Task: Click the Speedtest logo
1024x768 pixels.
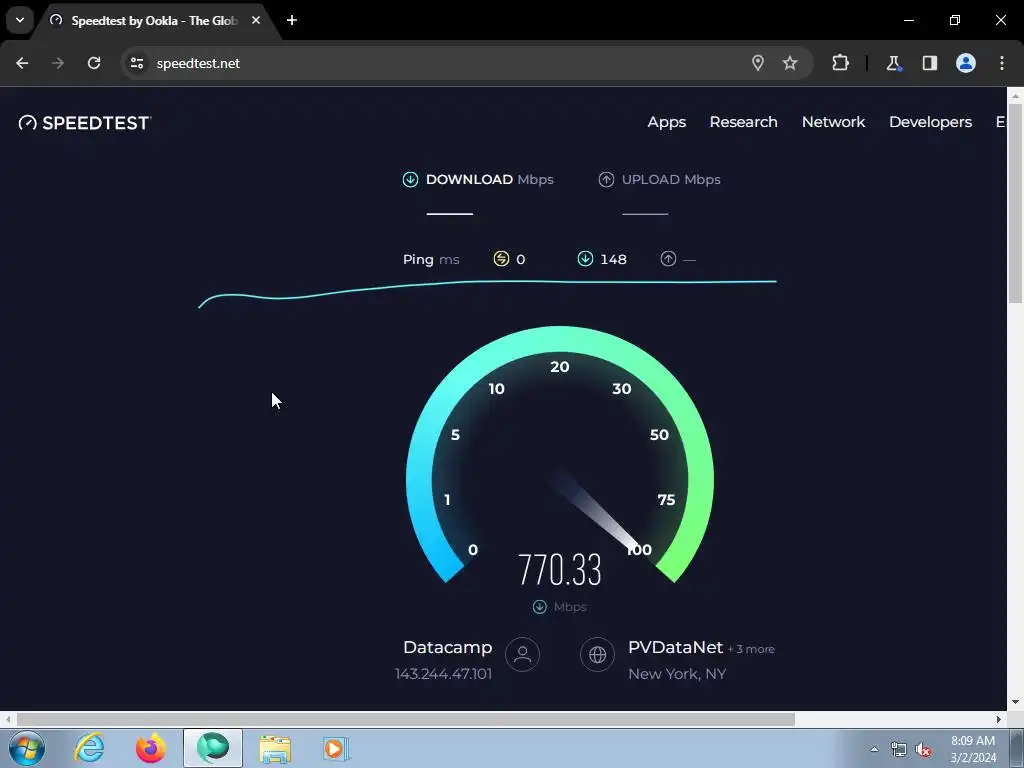Action: coord(85,123)
